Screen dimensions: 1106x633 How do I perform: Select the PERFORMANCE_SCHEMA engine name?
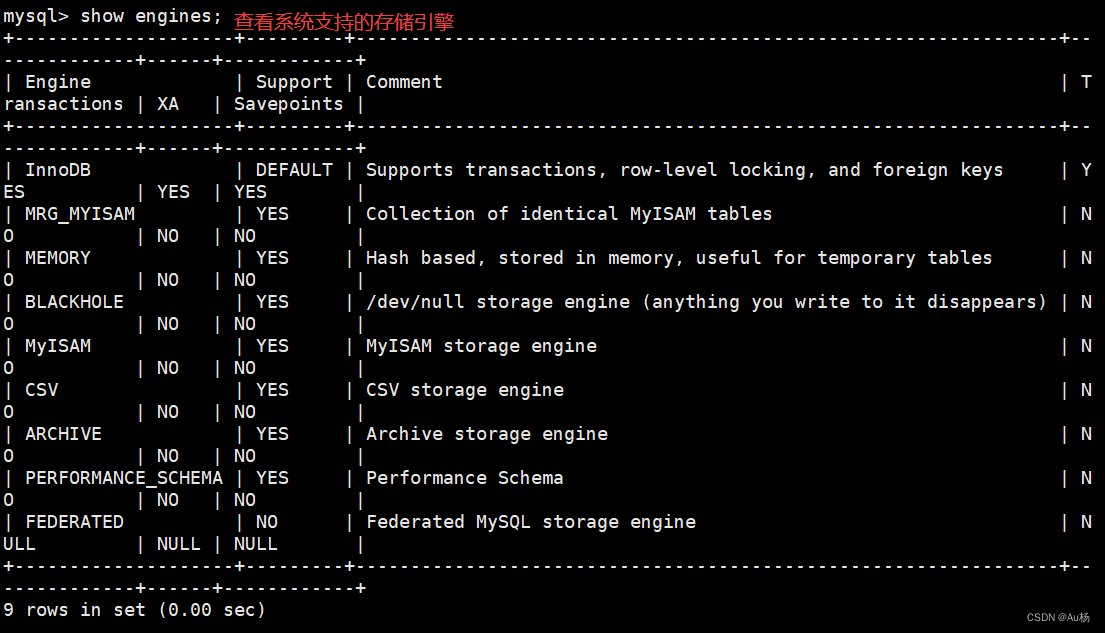click(x=123, y=478)
